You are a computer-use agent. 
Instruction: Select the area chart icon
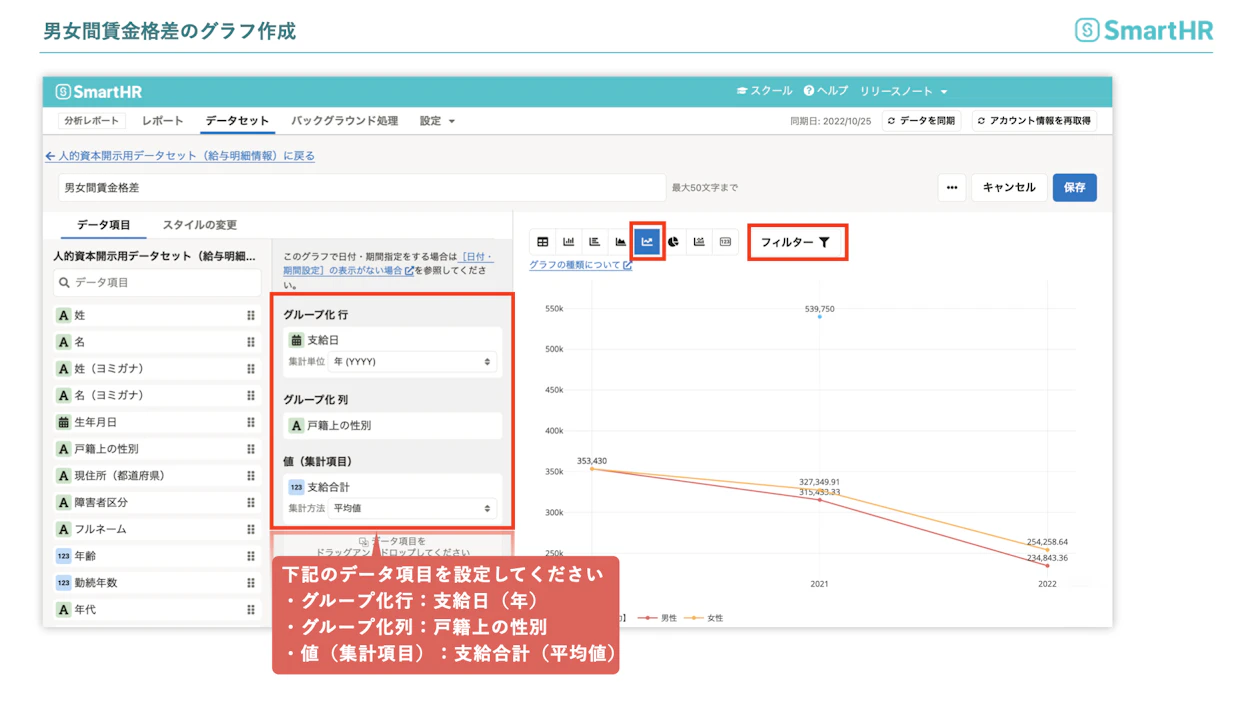[621, 242]
